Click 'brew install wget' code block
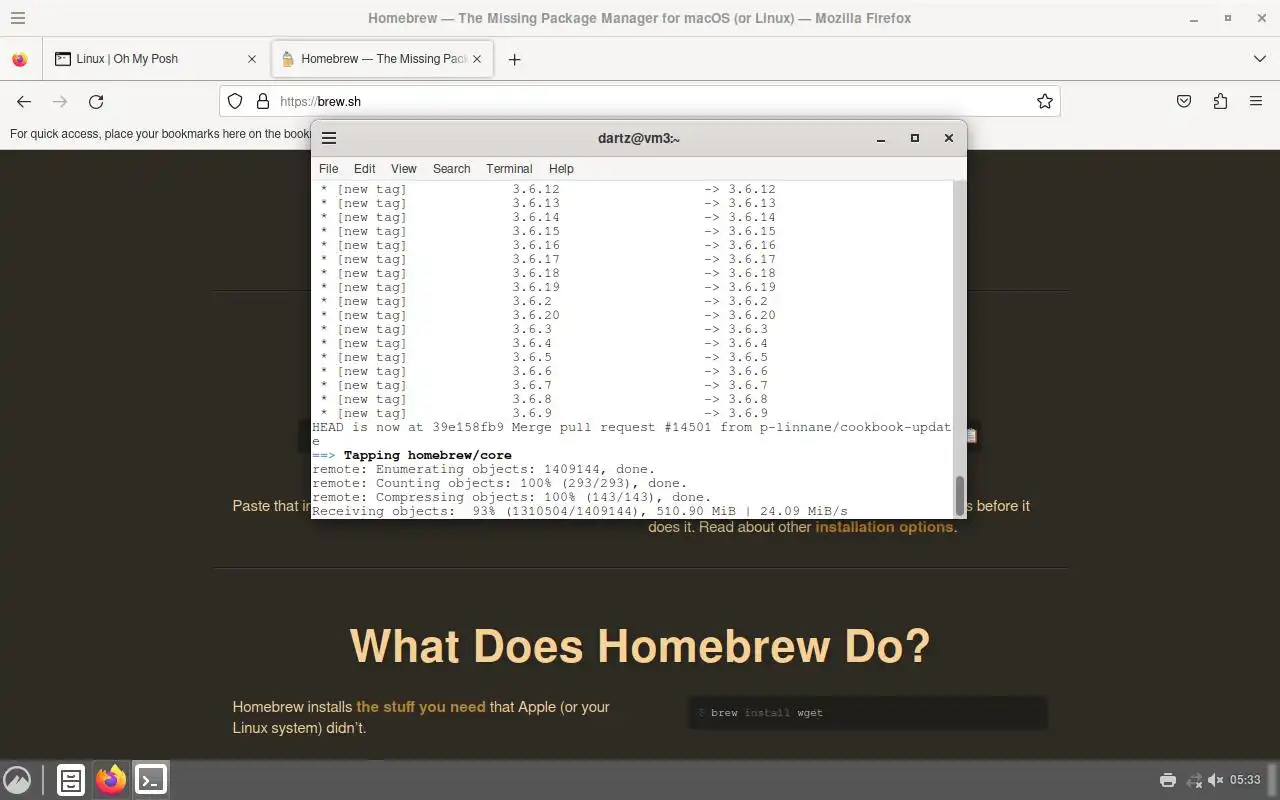 868,713
